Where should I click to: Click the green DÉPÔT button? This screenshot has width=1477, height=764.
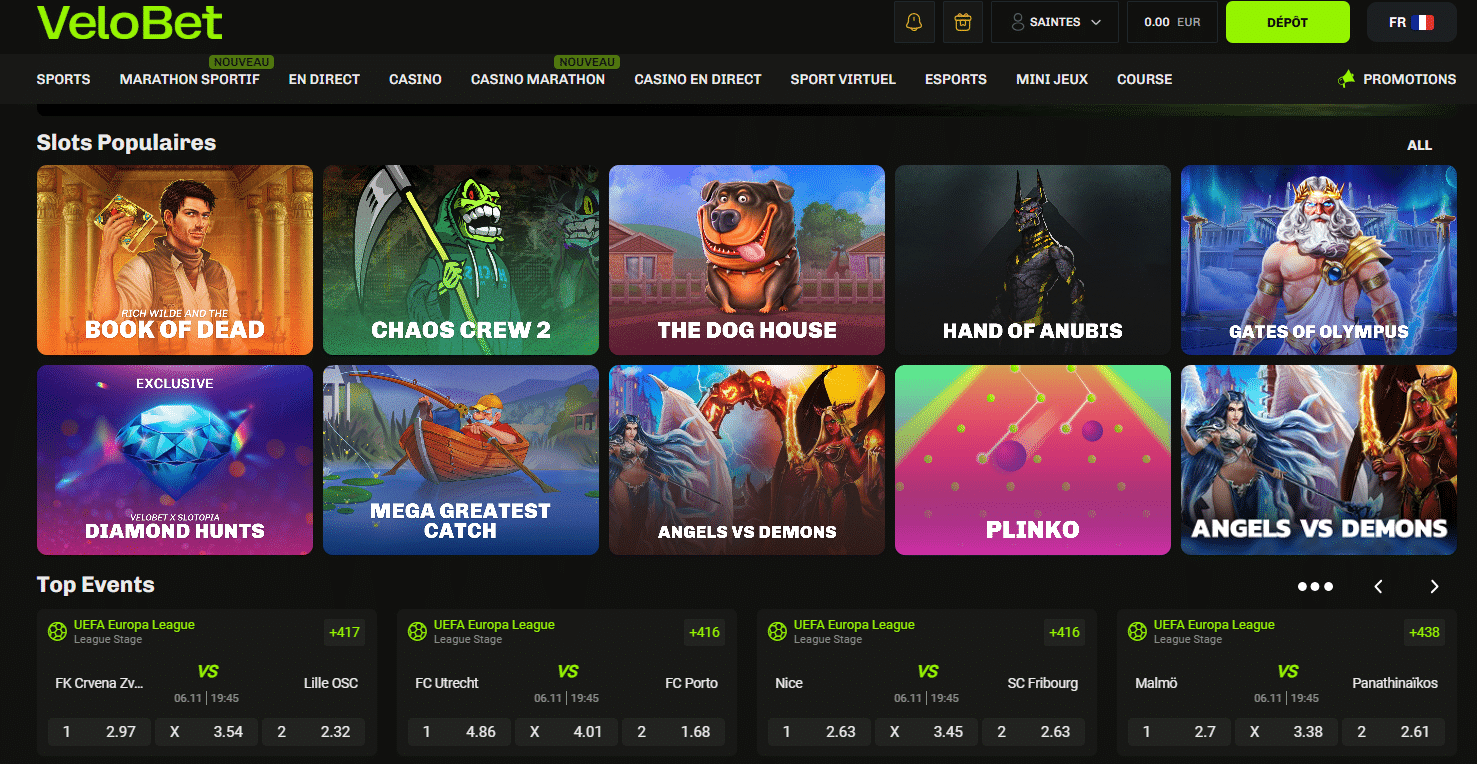coord(1288,22)
